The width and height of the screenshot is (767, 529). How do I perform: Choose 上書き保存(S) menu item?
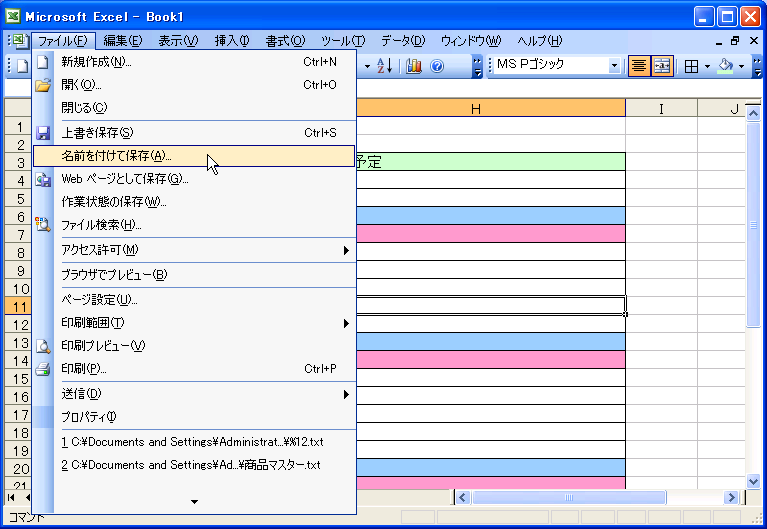pos(194,133)
